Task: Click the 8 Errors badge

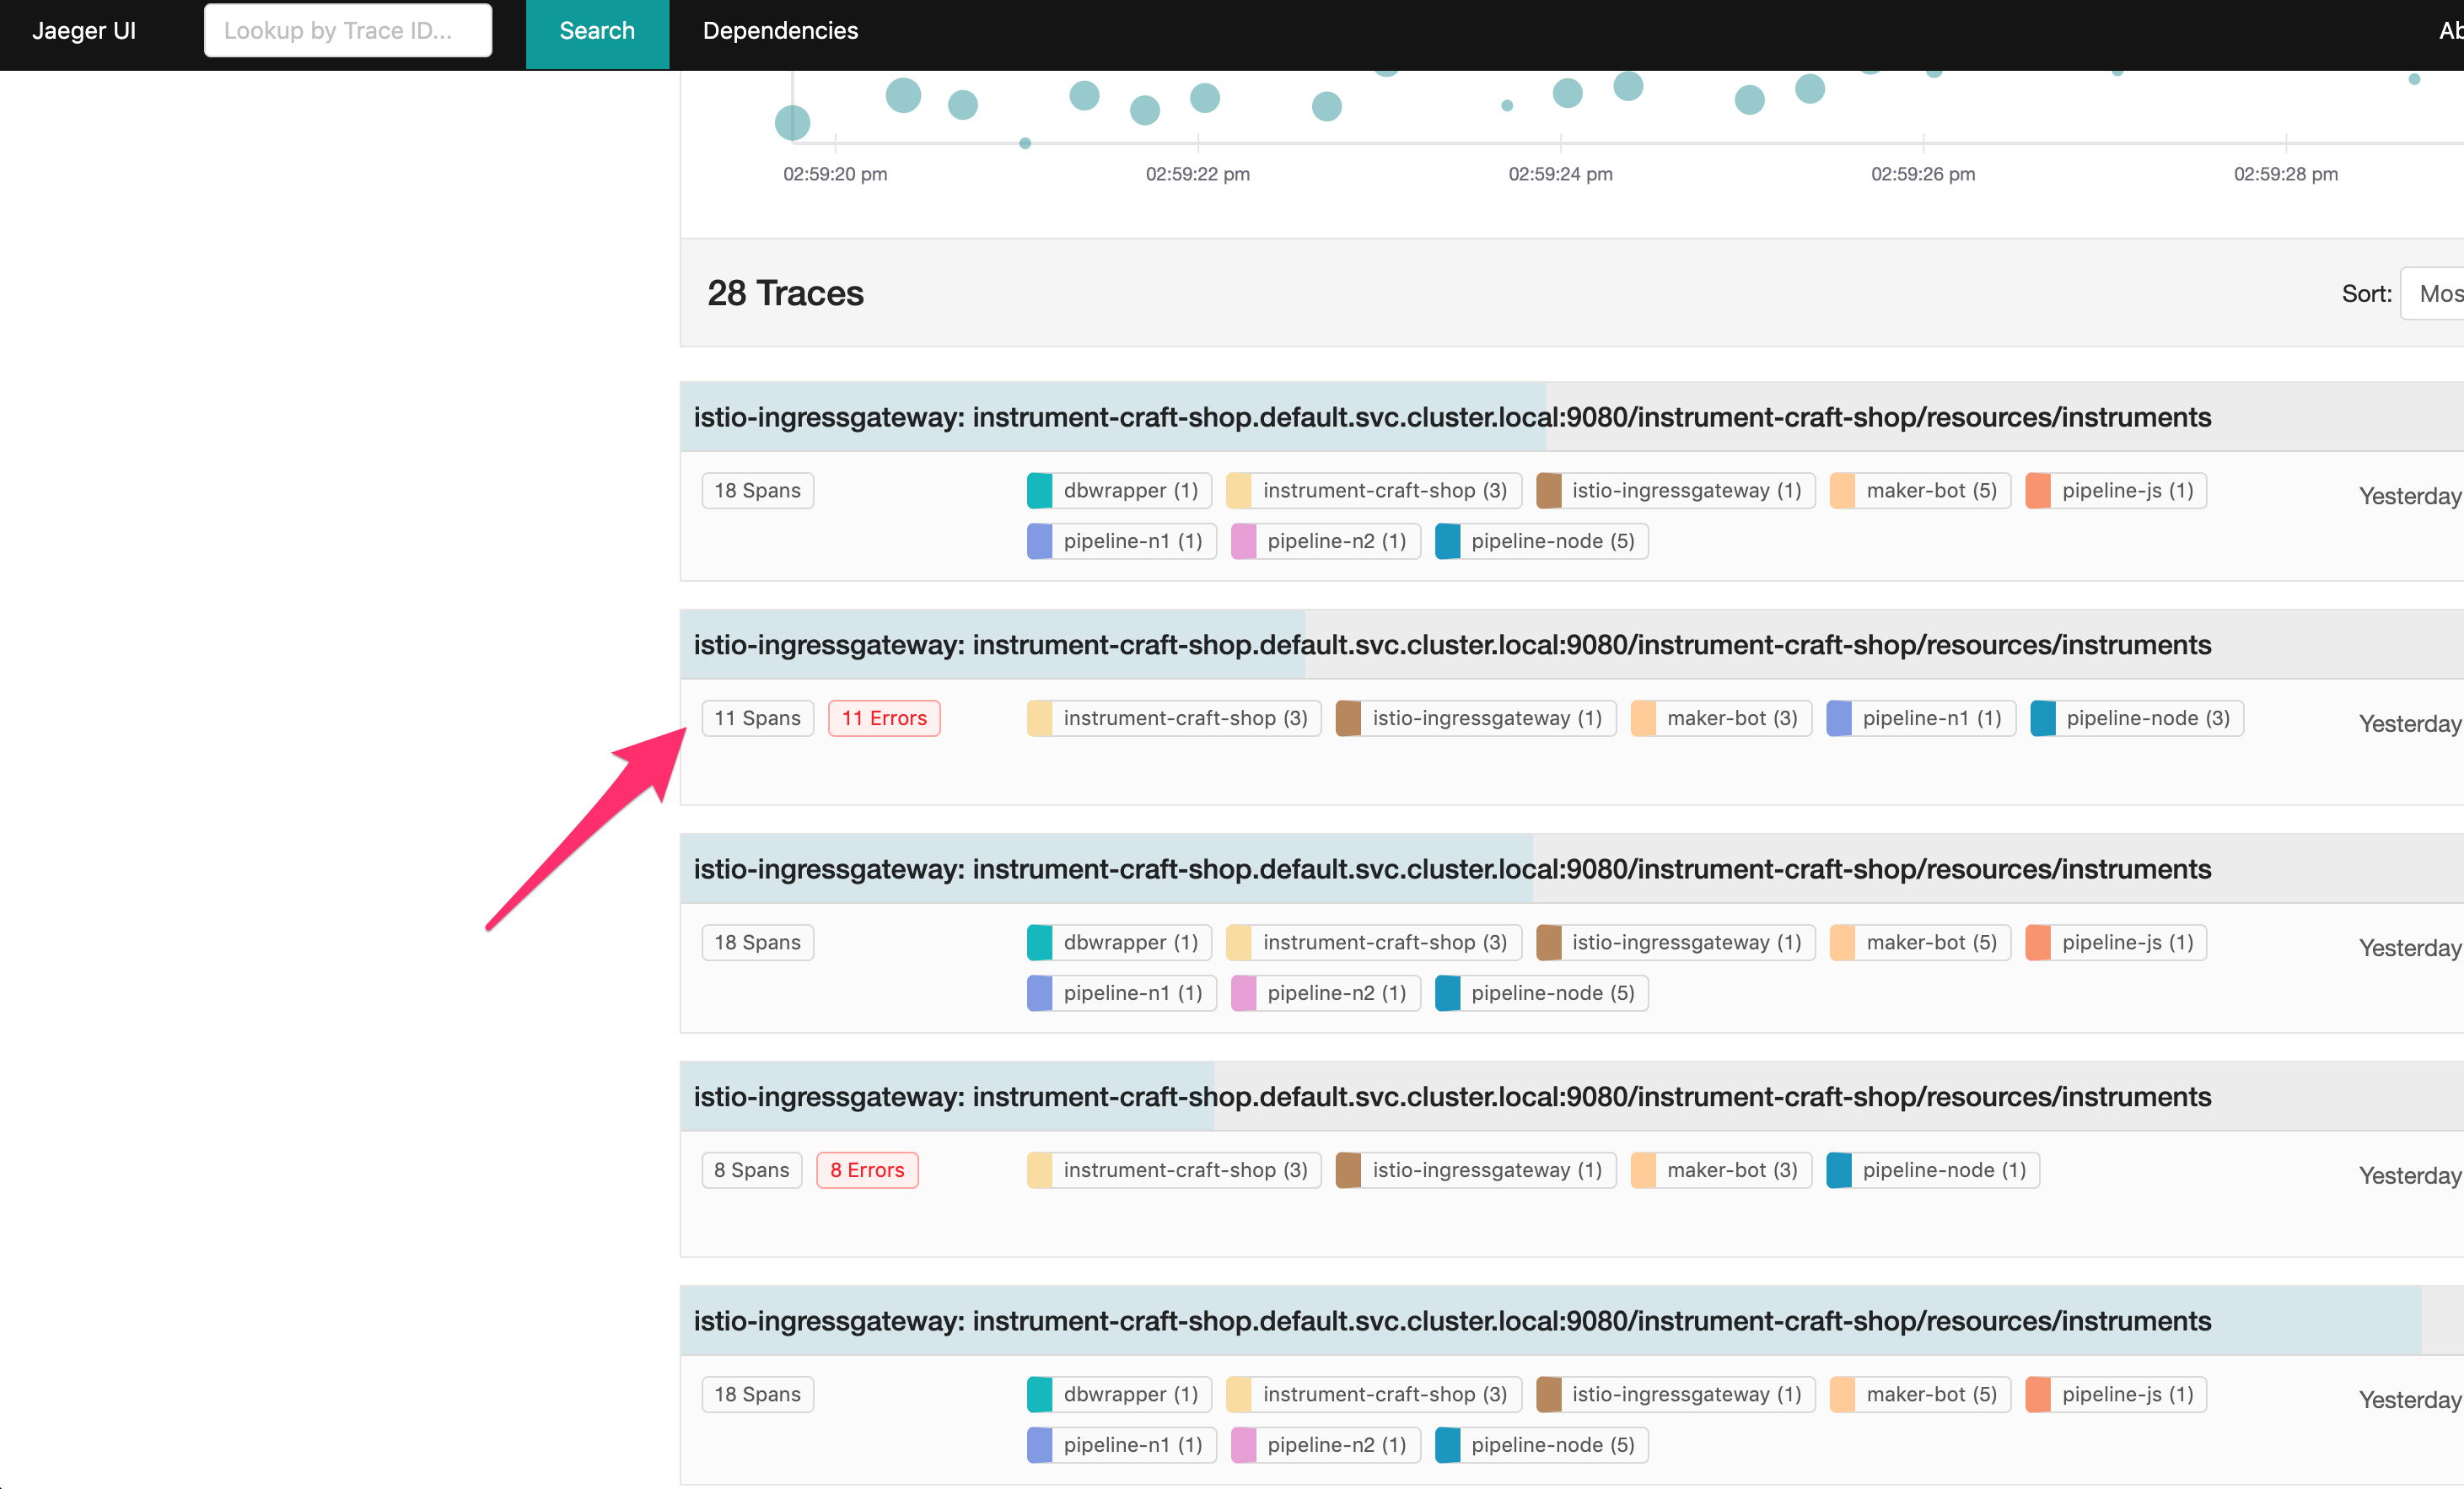Action: (x=866, y=1170)
